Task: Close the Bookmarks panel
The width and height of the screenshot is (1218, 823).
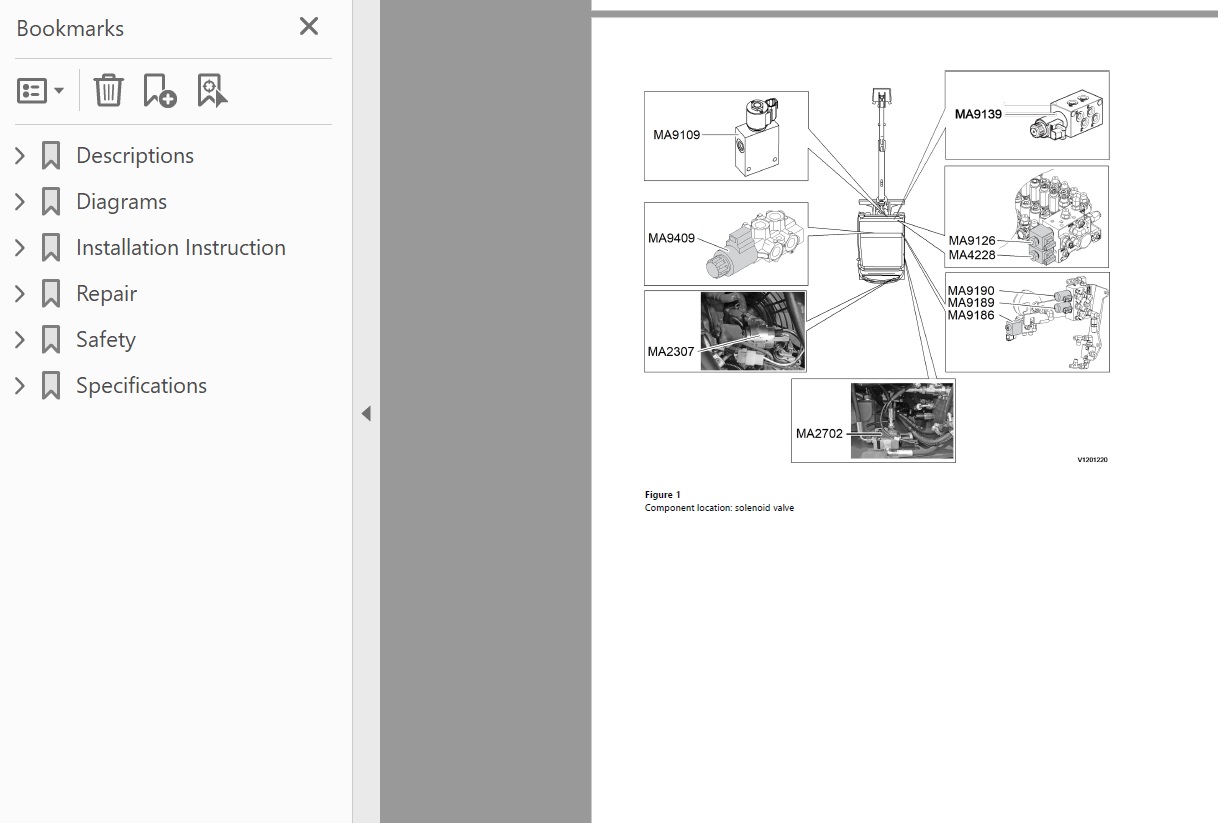Action: (309, 27)
